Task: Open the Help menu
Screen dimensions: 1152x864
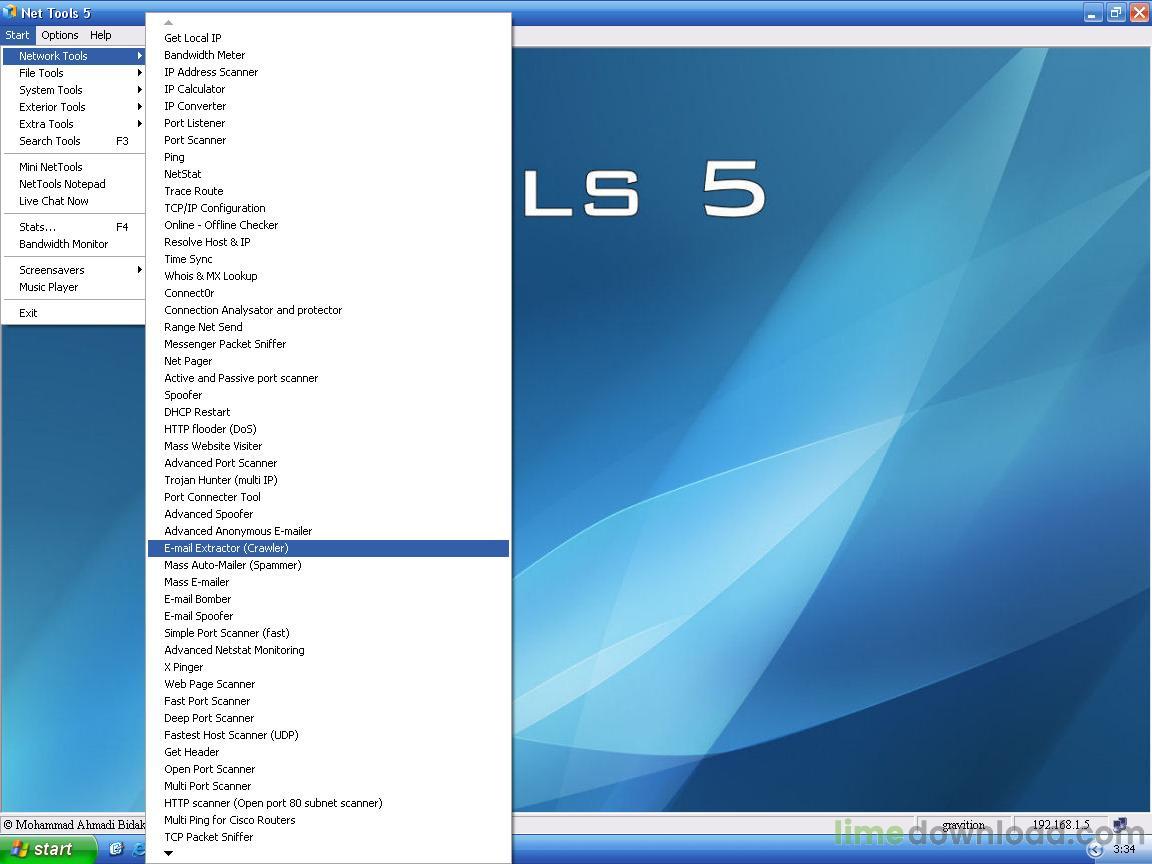Action: (101, 35)
